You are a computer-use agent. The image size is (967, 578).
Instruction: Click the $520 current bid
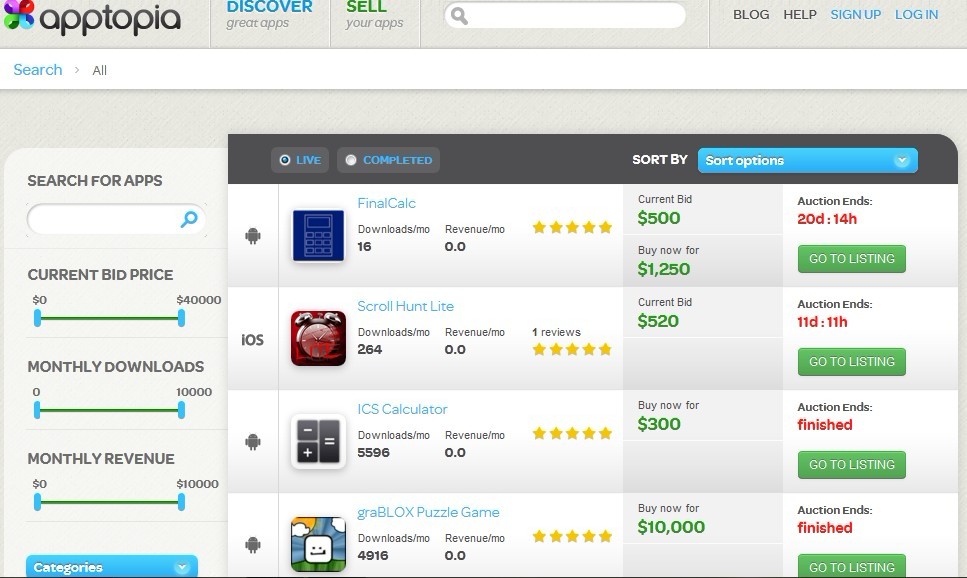point(658,321)
